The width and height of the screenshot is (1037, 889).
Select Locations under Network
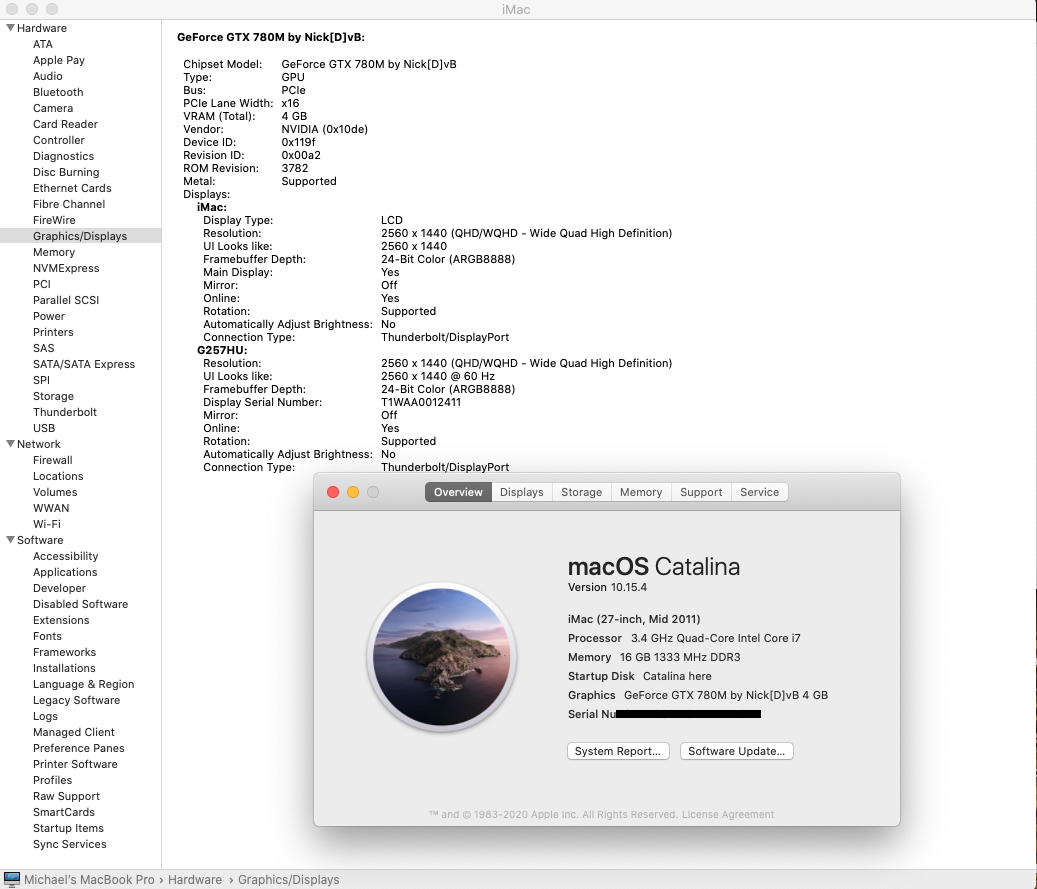point(58,476)
